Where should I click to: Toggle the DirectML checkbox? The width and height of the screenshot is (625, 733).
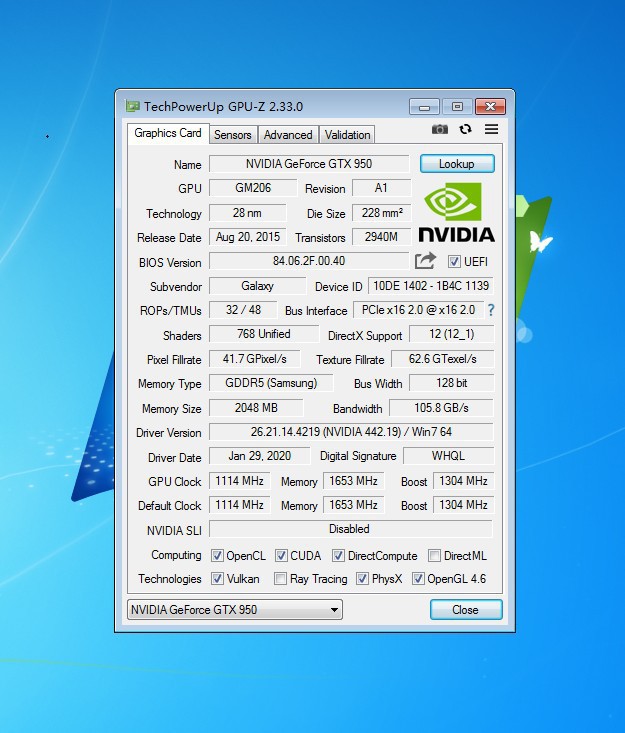[x=434, y=555]
